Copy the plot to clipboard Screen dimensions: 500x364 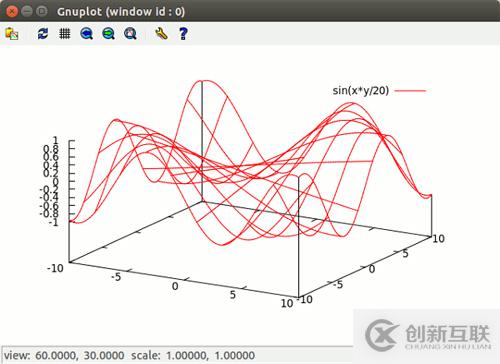12,34
